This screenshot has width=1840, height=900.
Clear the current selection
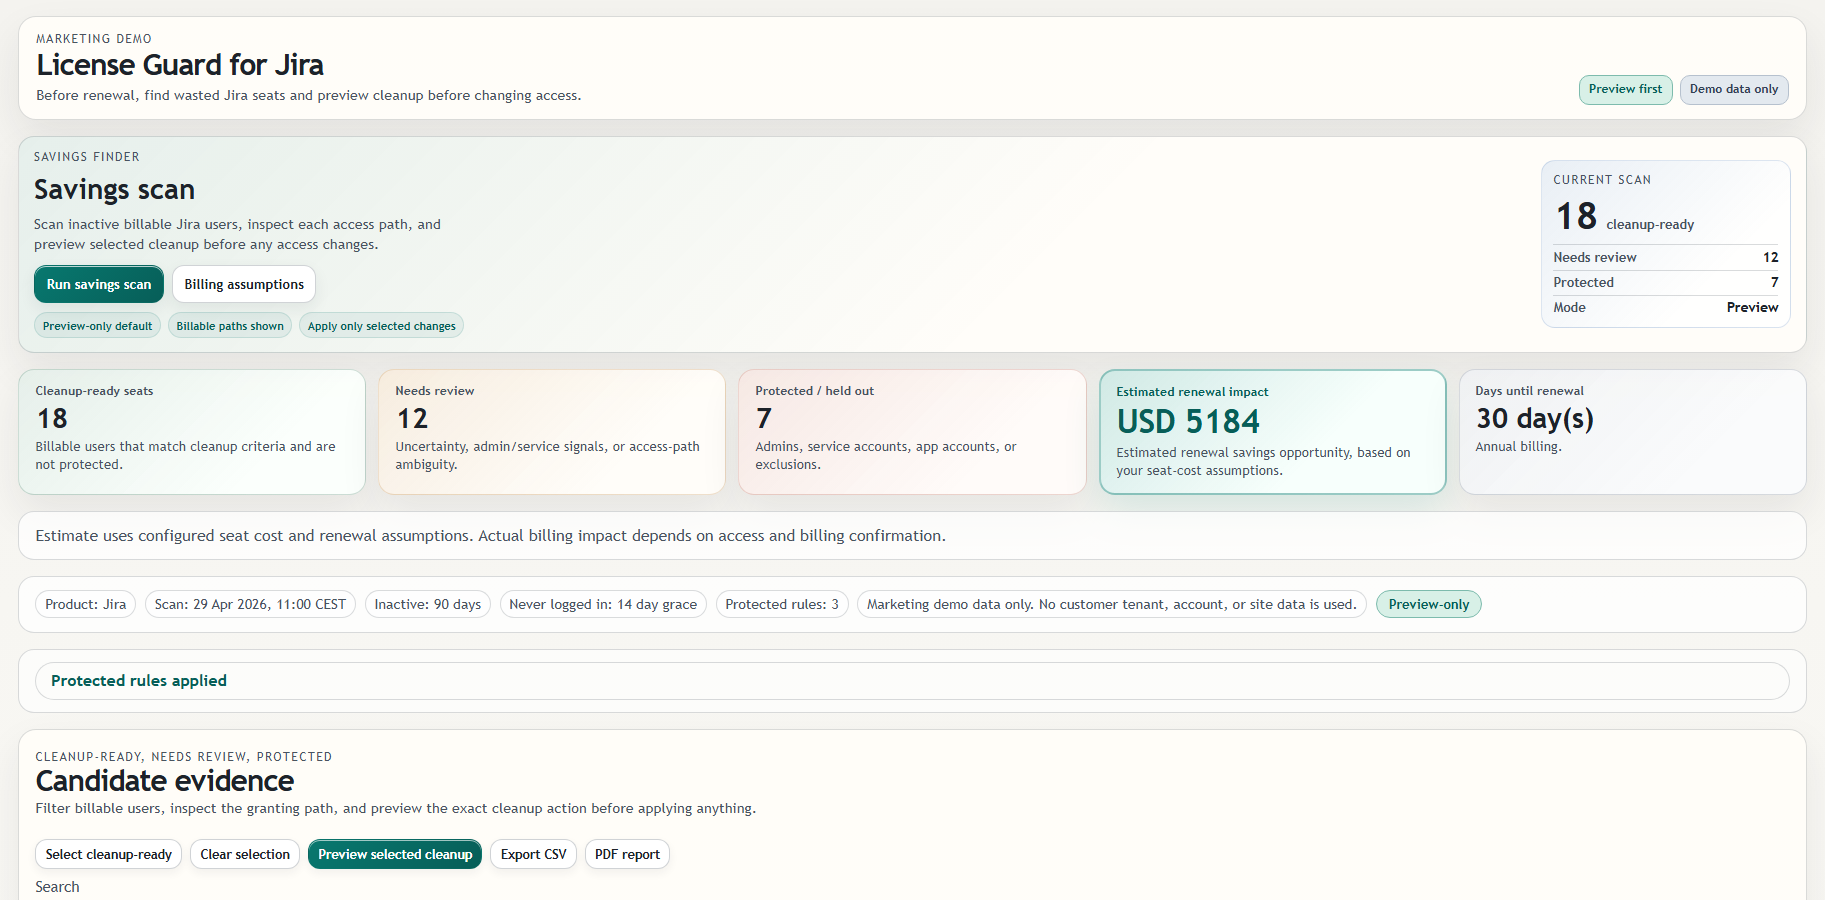pos(244,854)
